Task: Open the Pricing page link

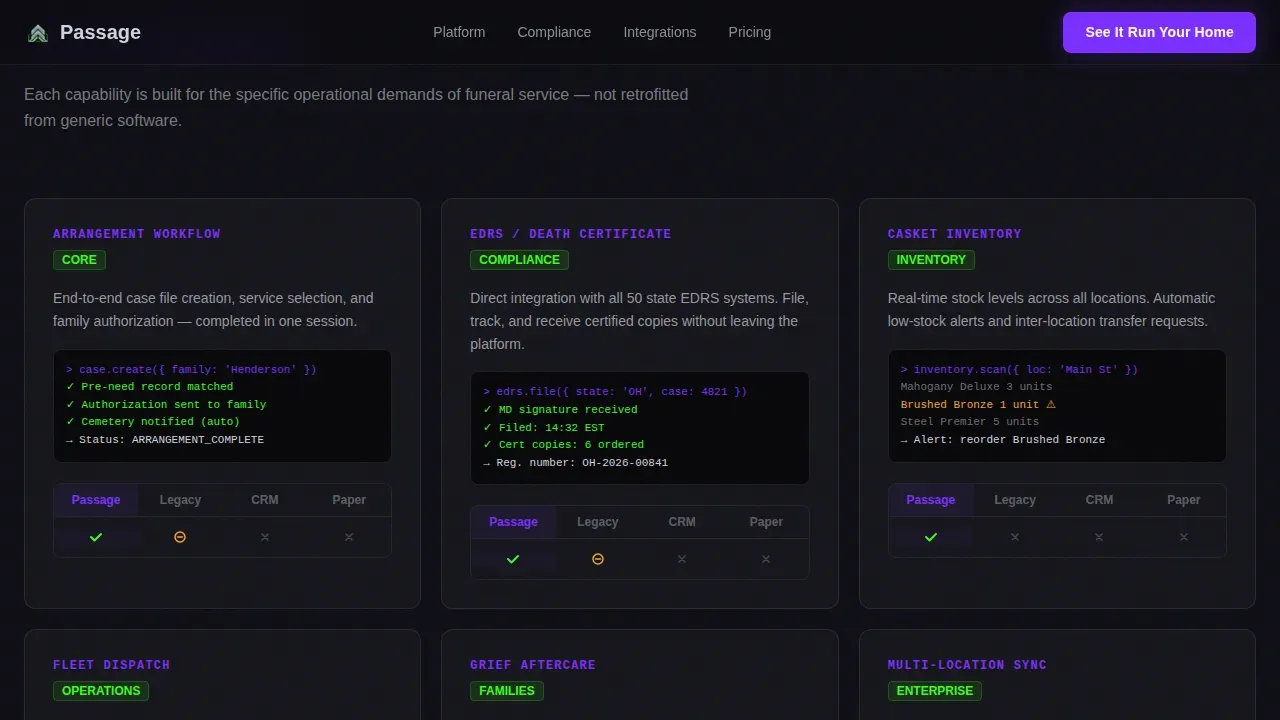Action: pyautogui.click(x=750, y=32)
